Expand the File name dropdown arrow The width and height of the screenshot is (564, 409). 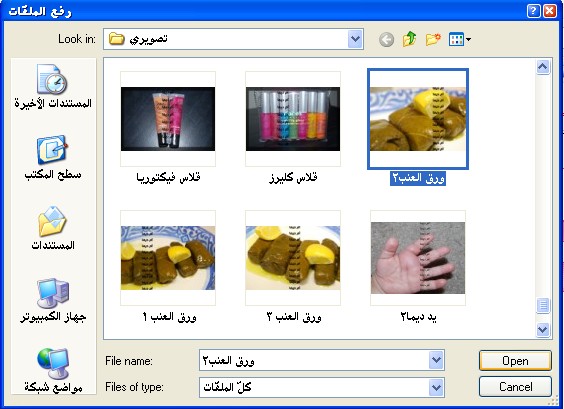point(436,360)
